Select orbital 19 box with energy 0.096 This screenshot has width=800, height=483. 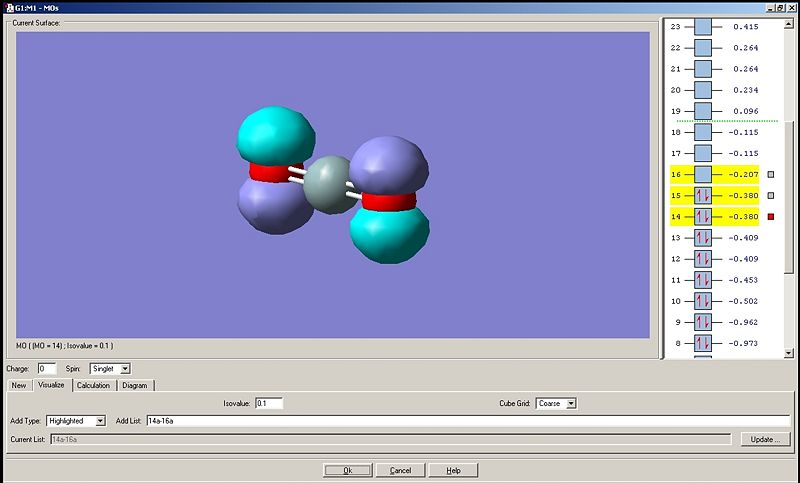click(x=703, y=111)
